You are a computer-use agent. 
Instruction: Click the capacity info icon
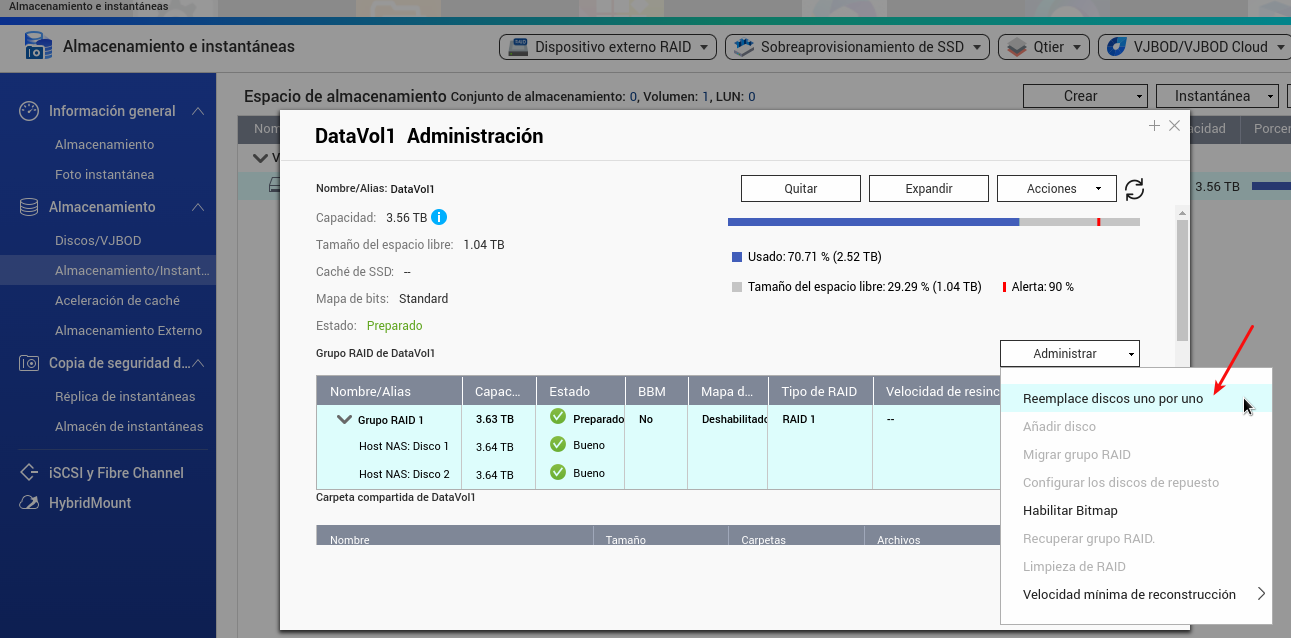point(439,217)
